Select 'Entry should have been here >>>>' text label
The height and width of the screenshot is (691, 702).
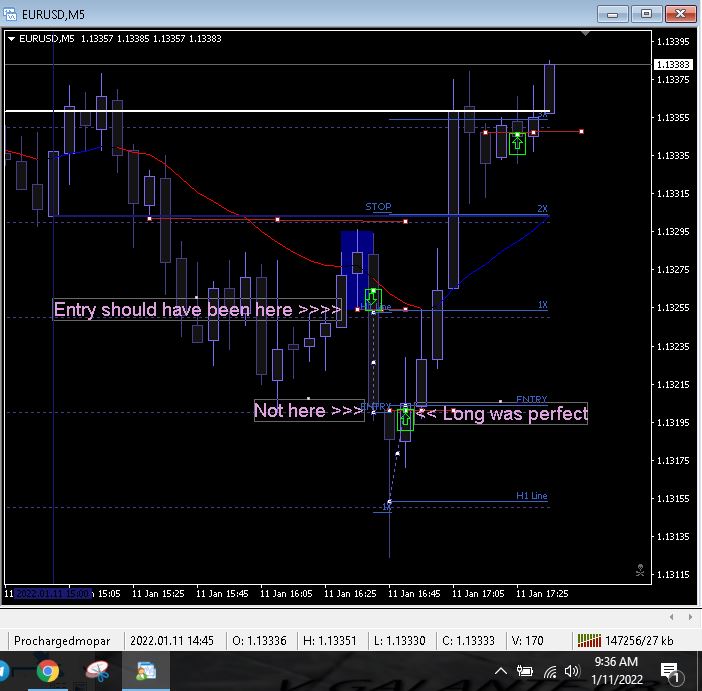click(197, 309)
